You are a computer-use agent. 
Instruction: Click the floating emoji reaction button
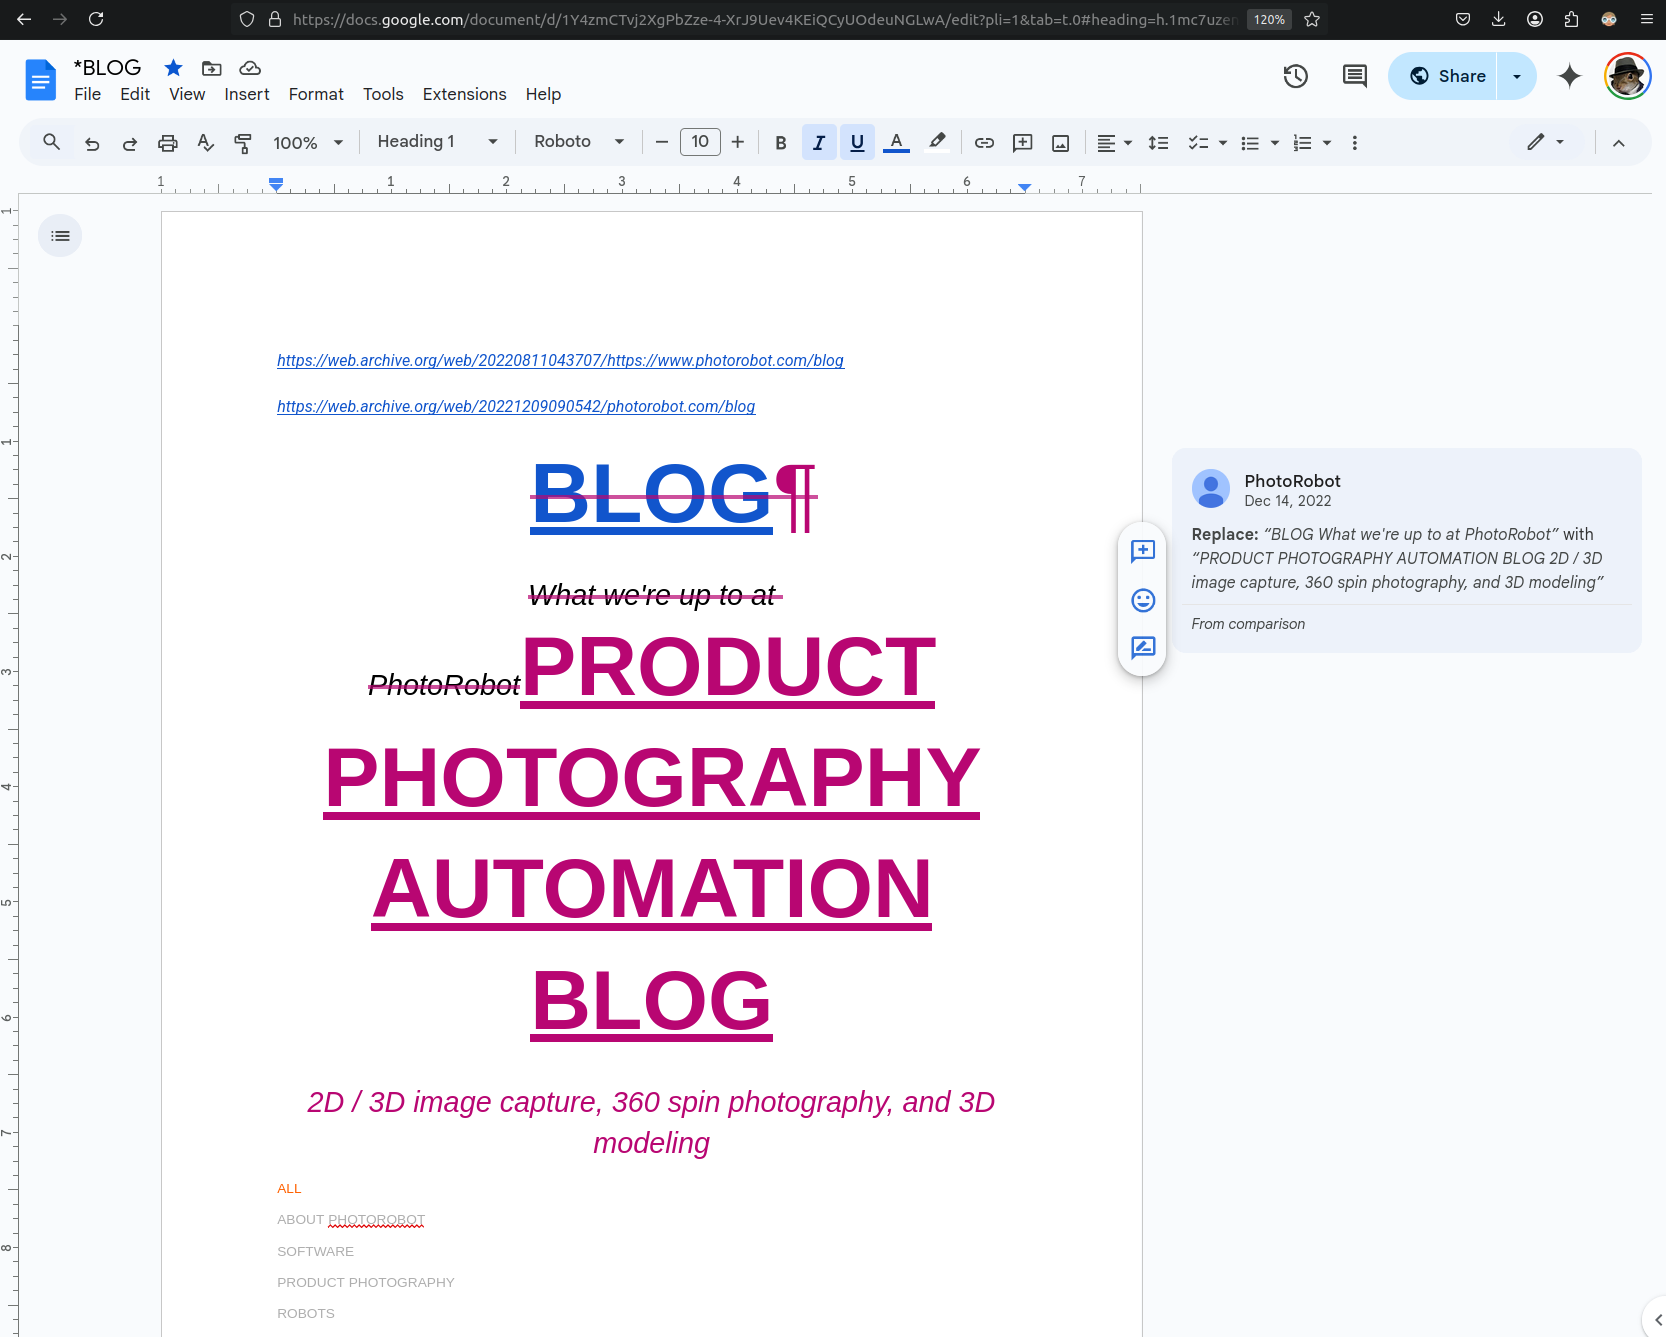pos(1143,600)
